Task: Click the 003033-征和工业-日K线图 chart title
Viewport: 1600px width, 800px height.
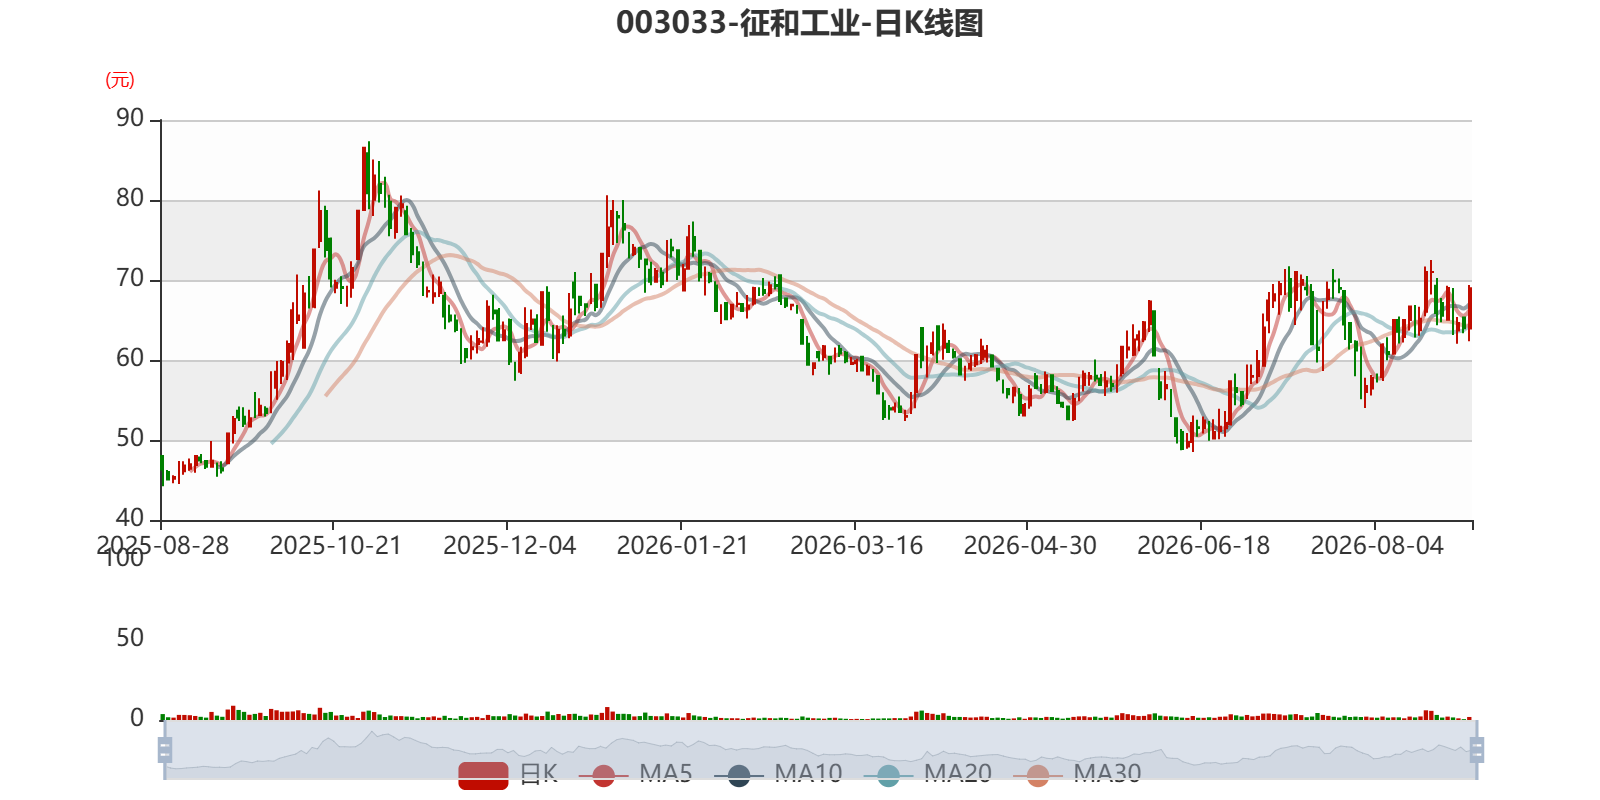Action: coord(800,23)
